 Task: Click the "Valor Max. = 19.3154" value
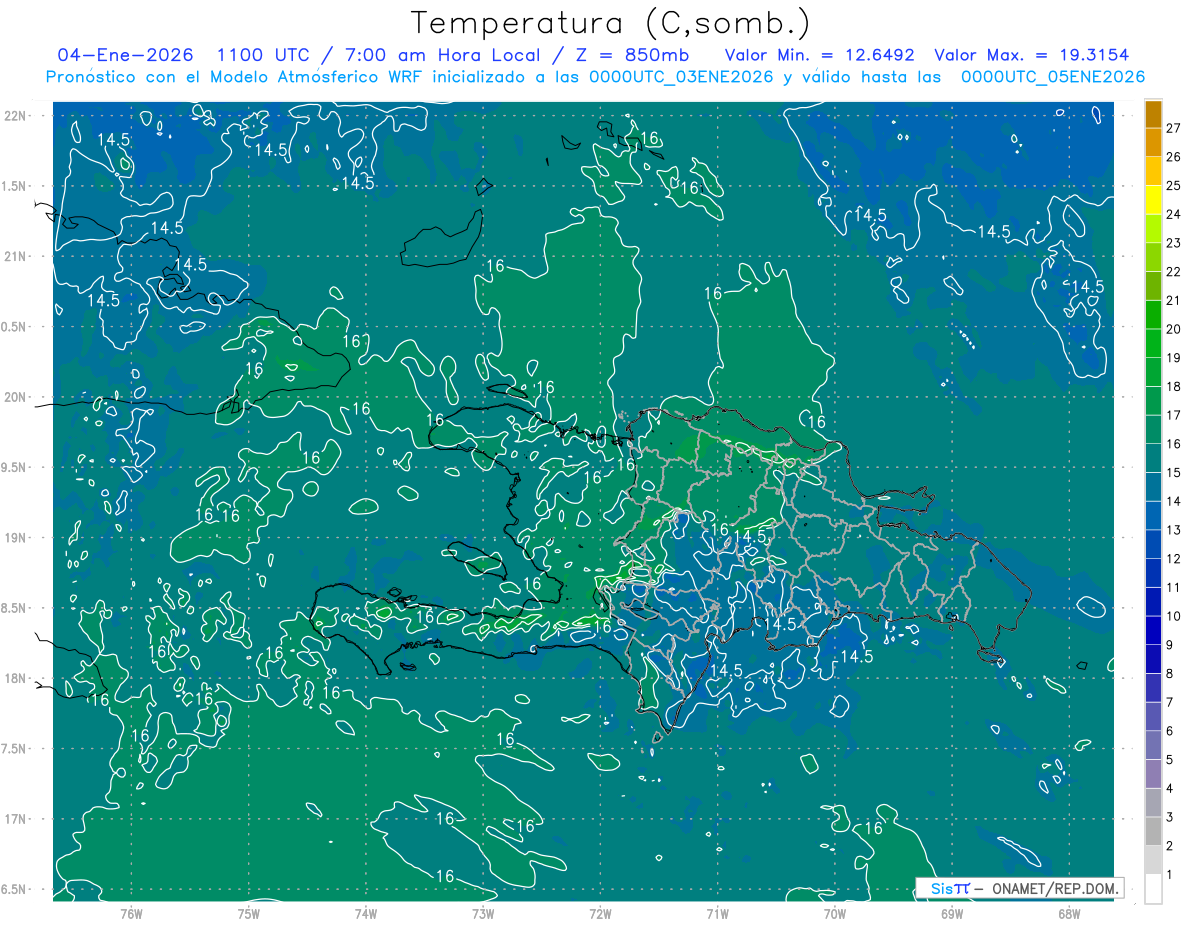[x=1032, y=56]
